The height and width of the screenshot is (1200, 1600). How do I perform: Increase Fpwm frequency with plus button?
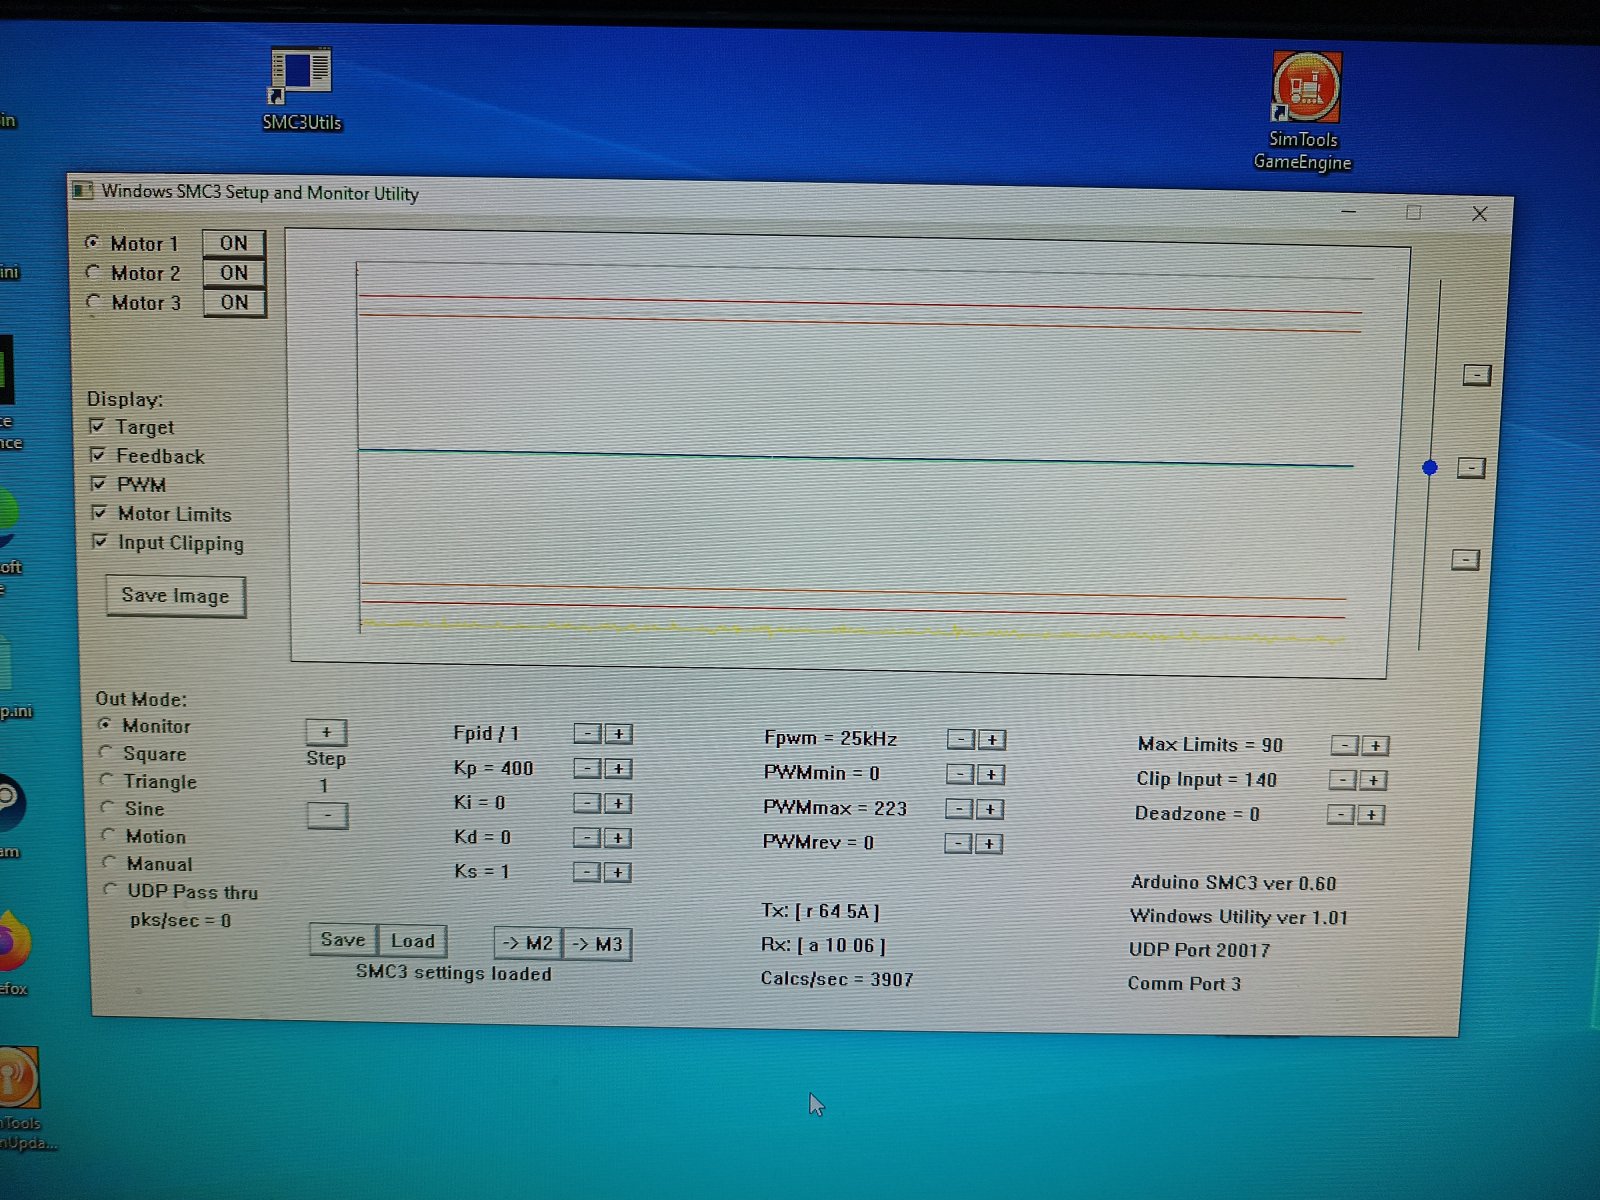[991, 740]
